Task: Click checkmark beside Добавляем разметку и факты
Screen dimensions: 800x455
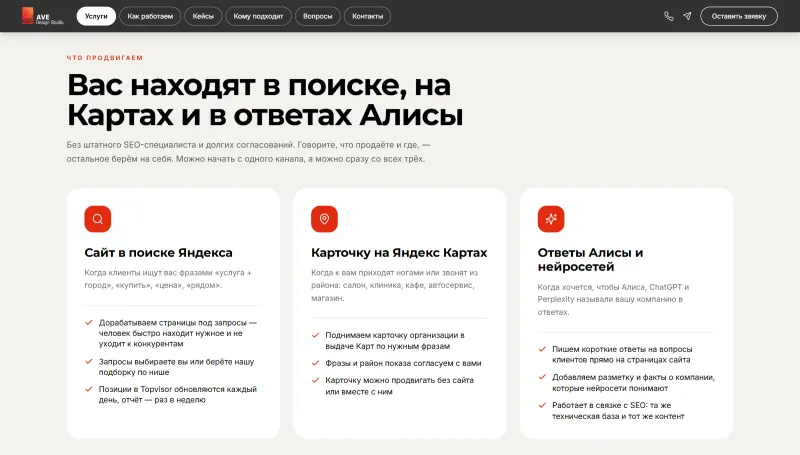Action: tap(542, 377)
